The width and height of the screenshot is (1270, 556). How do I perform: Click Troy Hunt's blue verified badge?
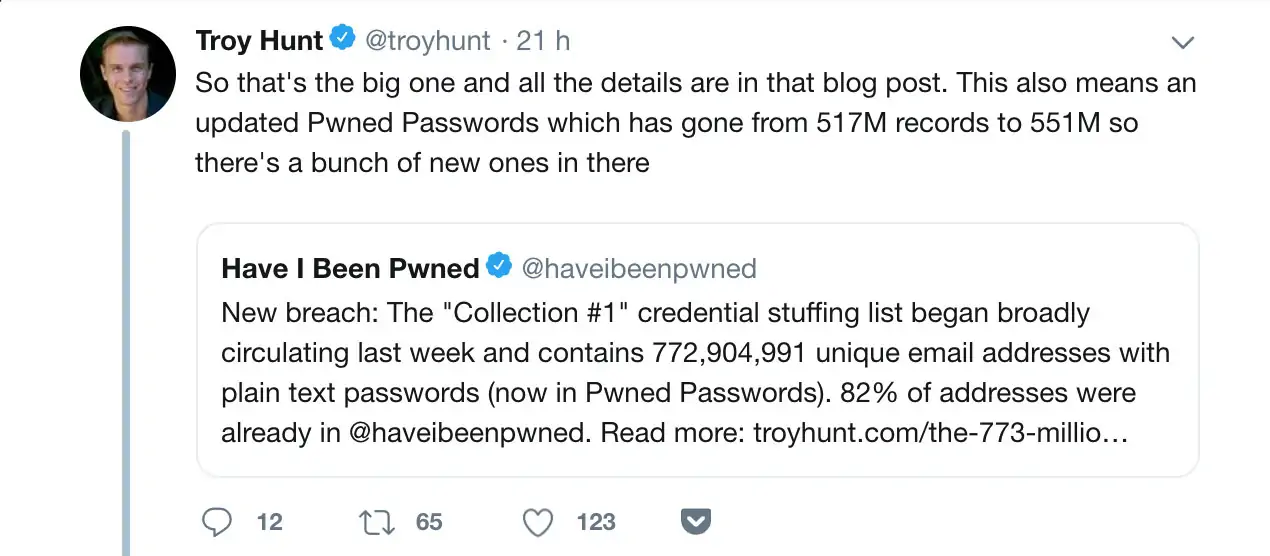tap(342, 40)
